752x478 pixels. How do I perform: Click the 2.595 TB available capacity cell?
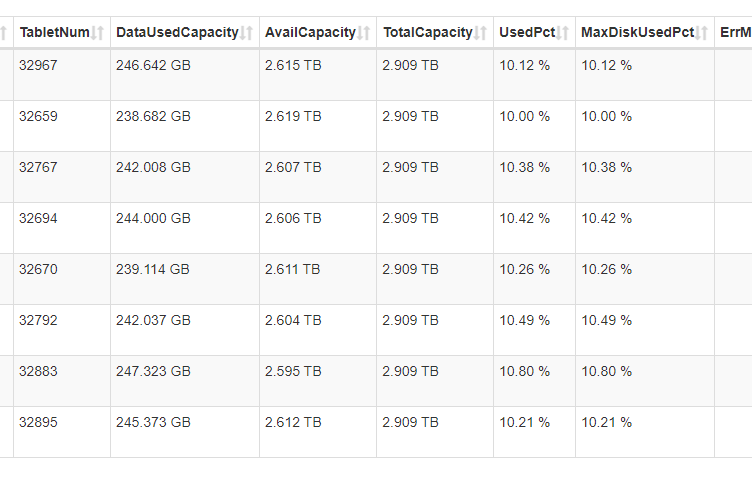click(293, 372)
